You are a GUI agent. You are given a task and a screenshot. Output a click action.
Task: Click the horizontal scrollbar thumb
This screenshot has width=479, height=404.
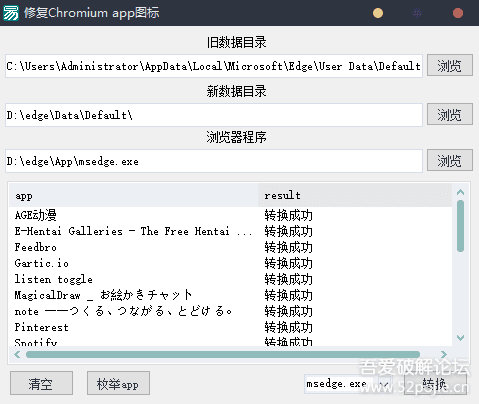pyautogui.click(x=223, y=354)
